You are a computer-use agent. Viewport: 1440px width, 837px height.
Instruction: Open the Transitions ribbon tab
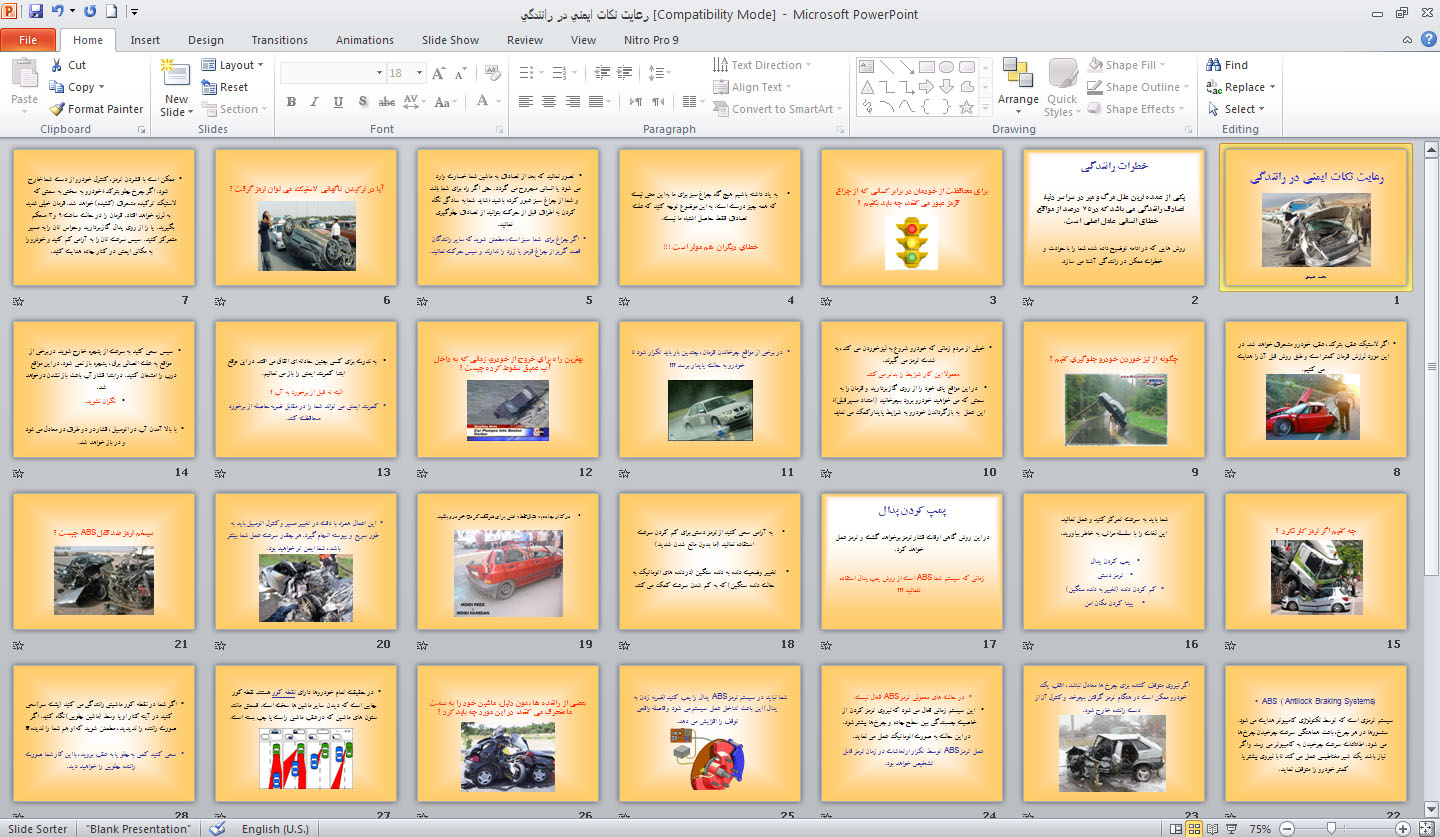[279, 40]
